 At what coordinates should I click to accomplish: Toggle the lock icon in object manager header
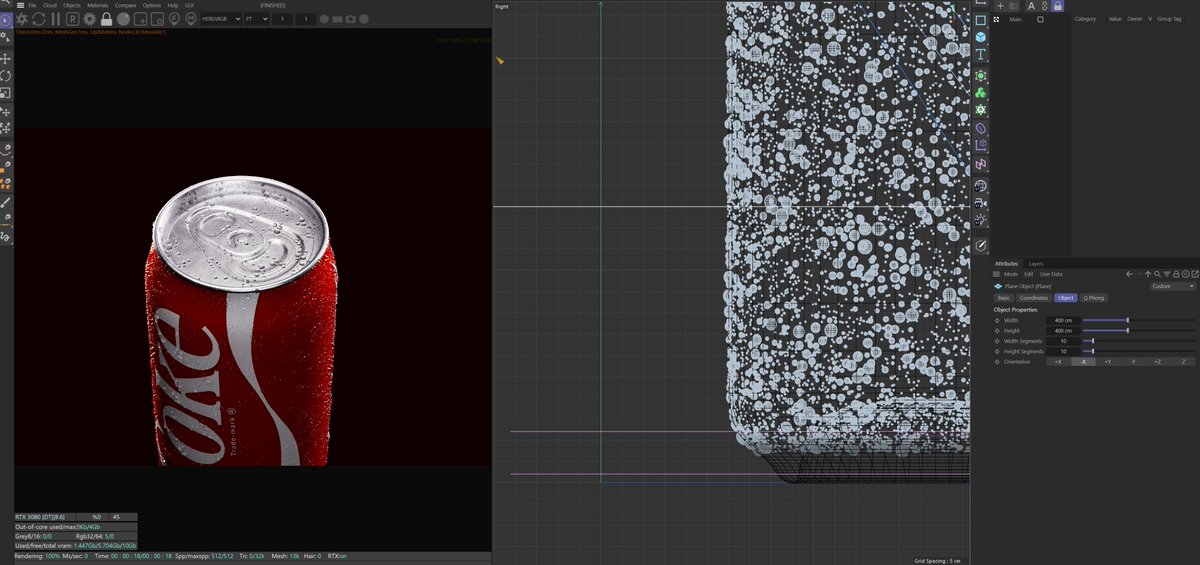coord(1058,6)
